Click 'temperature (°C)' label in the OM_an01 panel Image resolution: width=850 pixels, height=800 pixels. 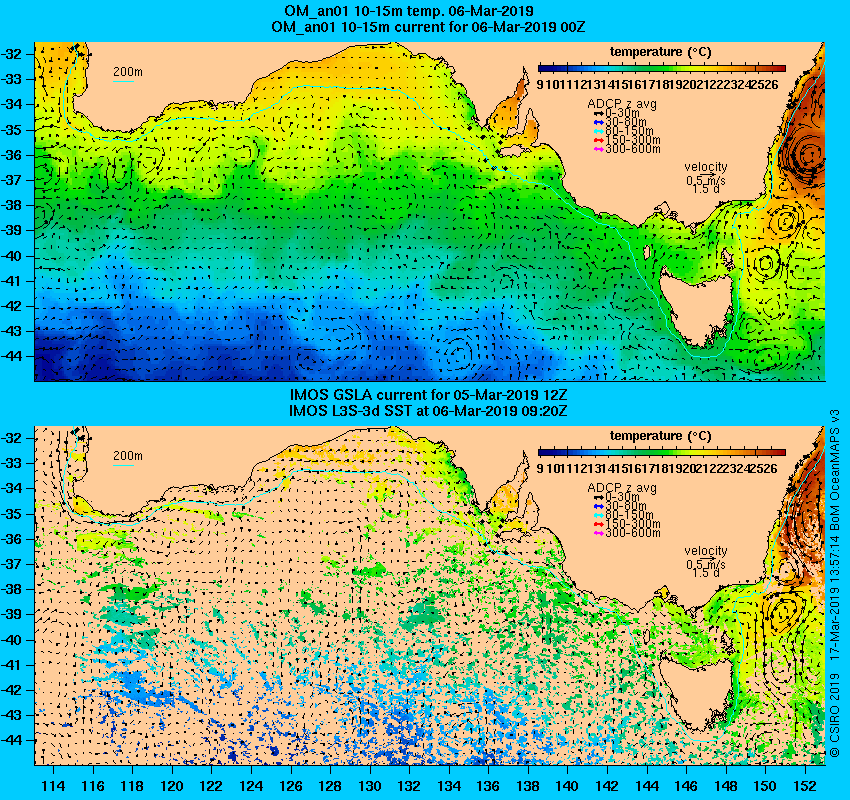pyautogui.click(x=660, y=52)
